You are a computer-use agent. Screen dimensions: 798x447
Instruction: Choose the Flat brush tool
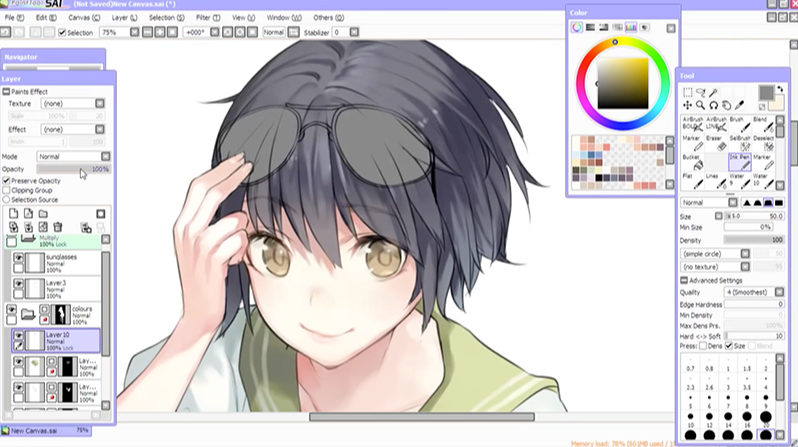click(x=692, y=181)
